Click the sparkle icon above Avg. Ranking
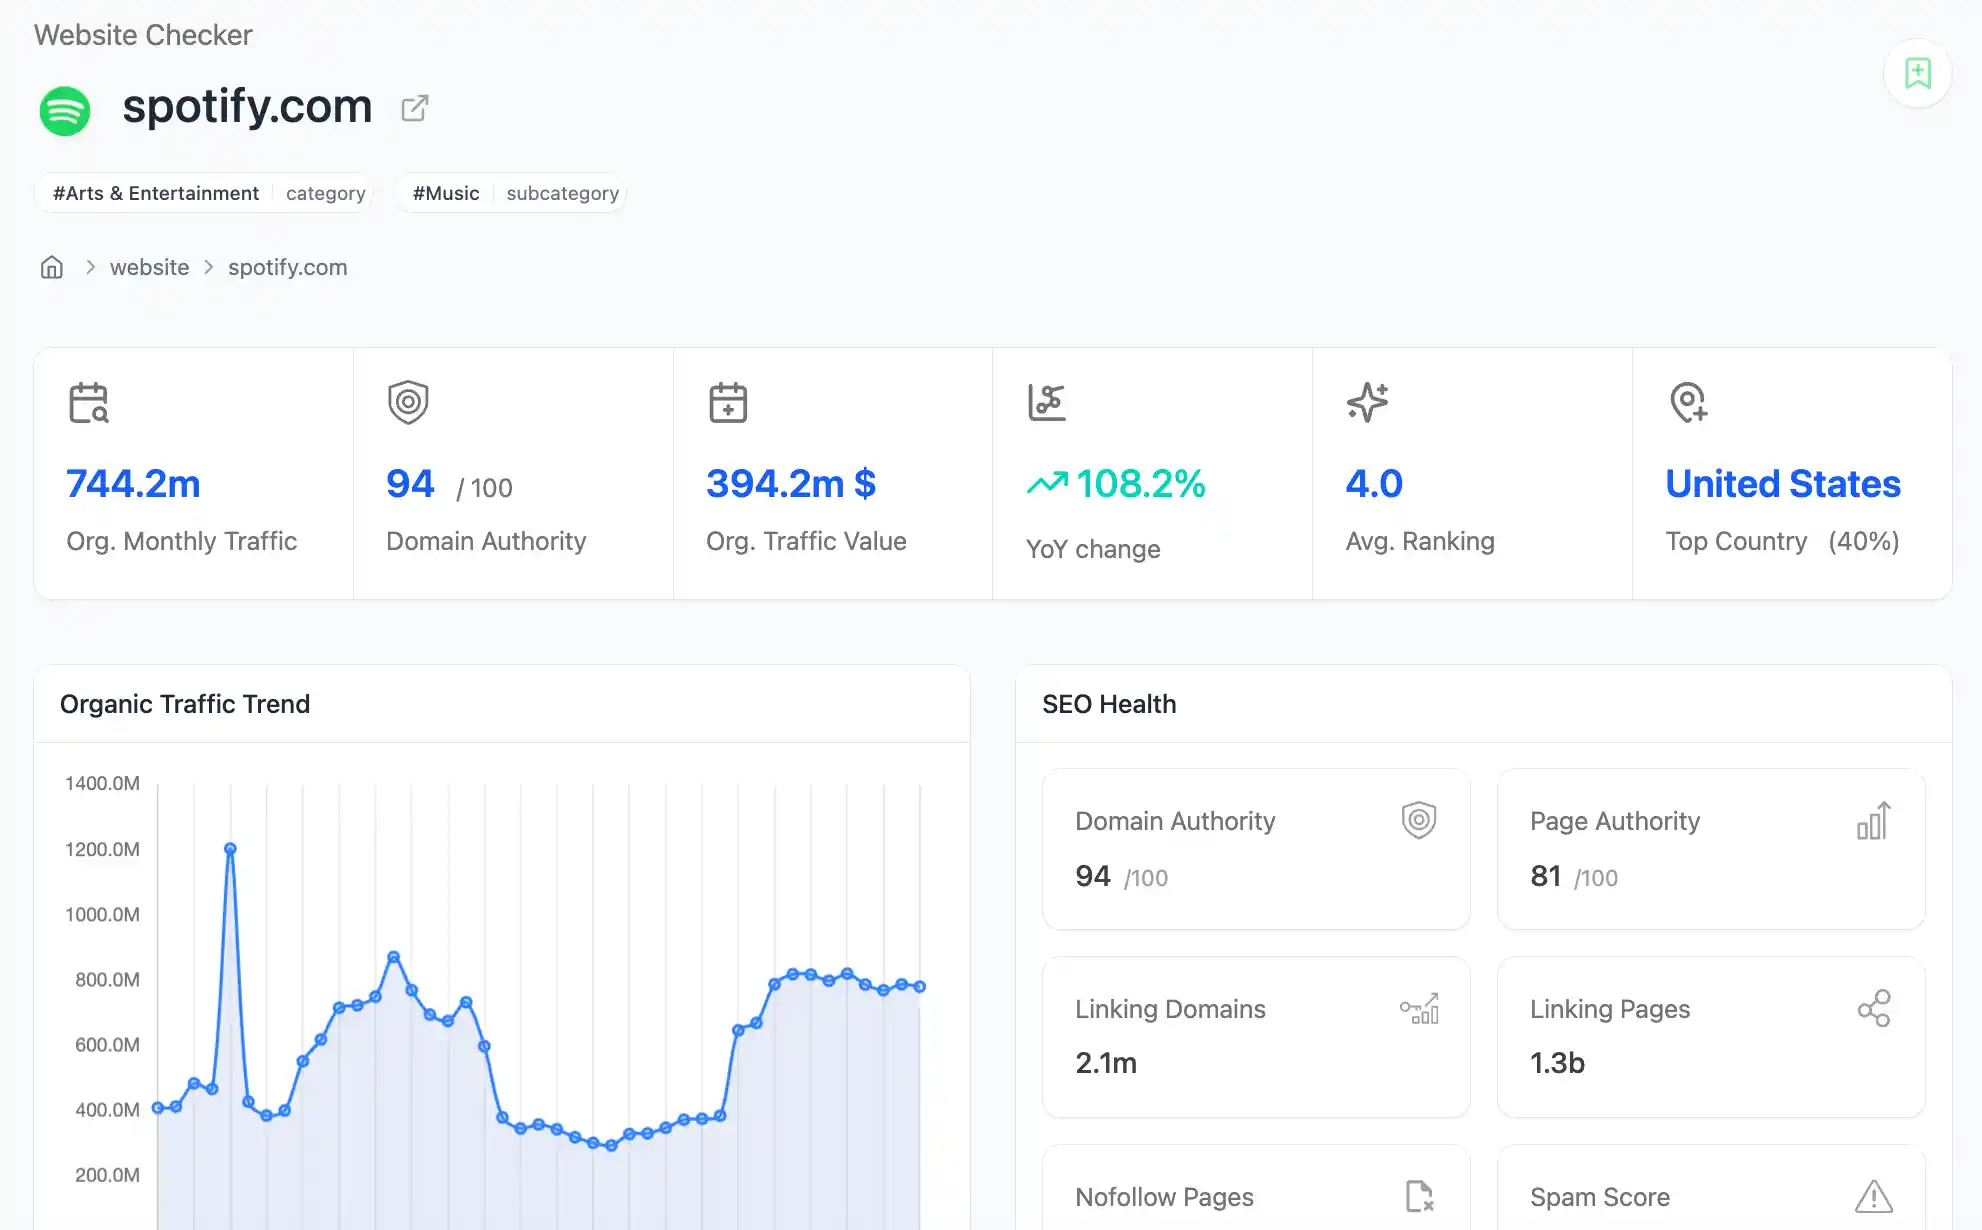Viewport: 1982px width, 1230px height. [1367, 402]
